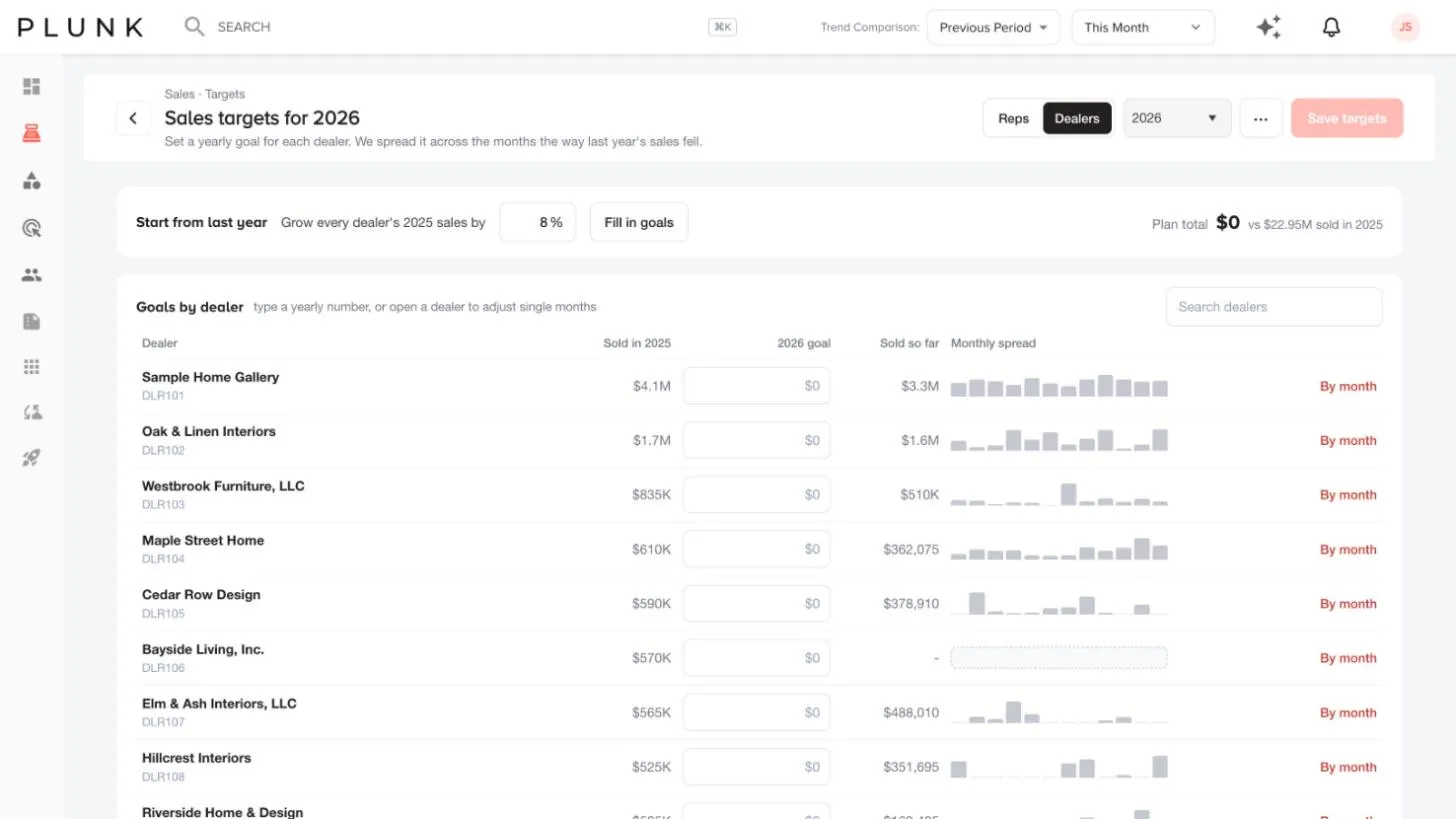The image size is (1456, 819).
Task: Click the Search dealers field
Action: 1274,307
